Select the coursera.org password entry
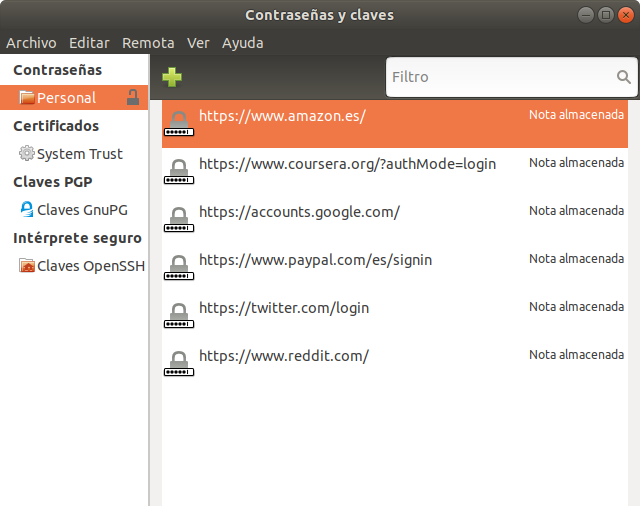The height and width of the screenshot is (506, 640). 347,164
